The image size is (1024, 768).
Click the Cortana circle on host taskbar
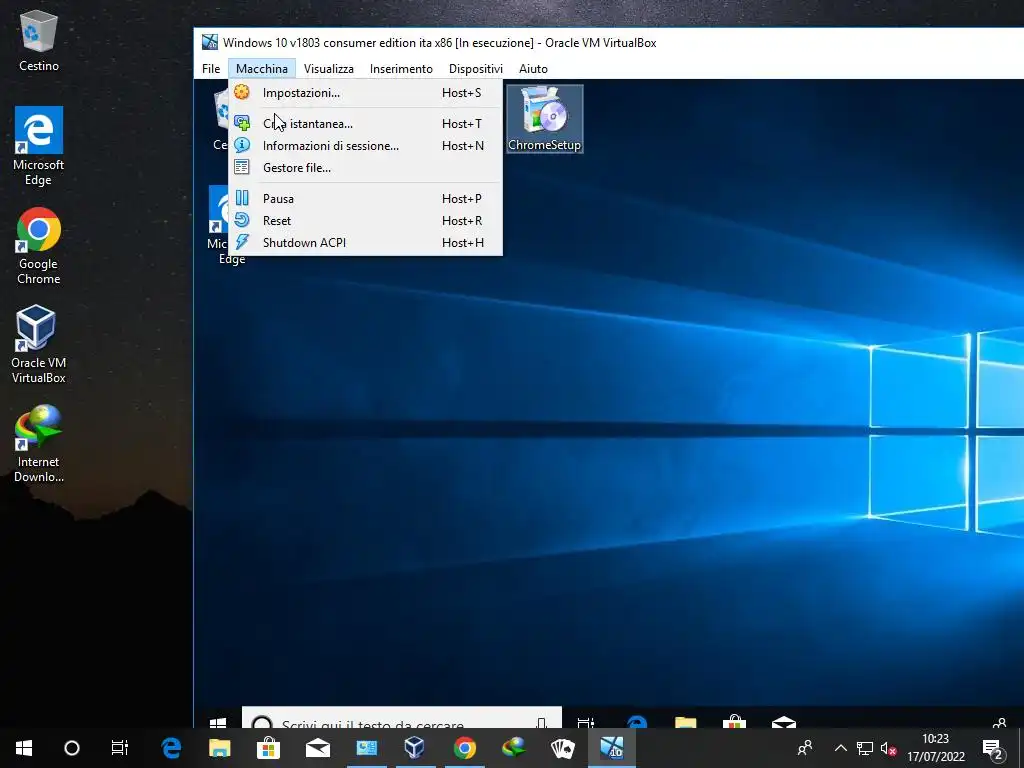pyautogui.click(x=72, y=748)
